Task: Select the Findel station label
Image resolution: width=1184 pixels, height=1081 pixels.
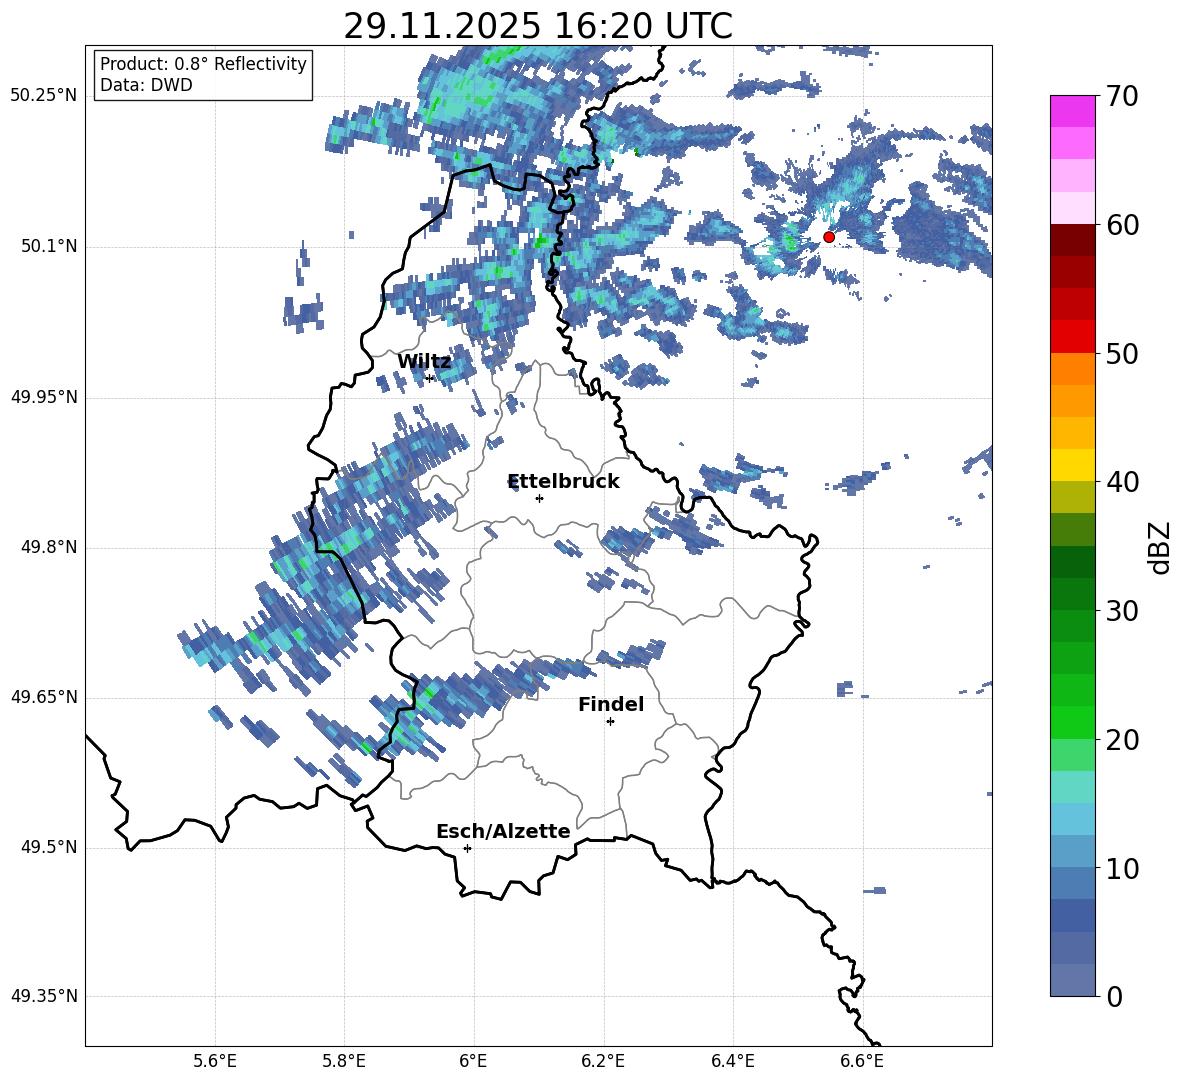Action: [611, 704]
